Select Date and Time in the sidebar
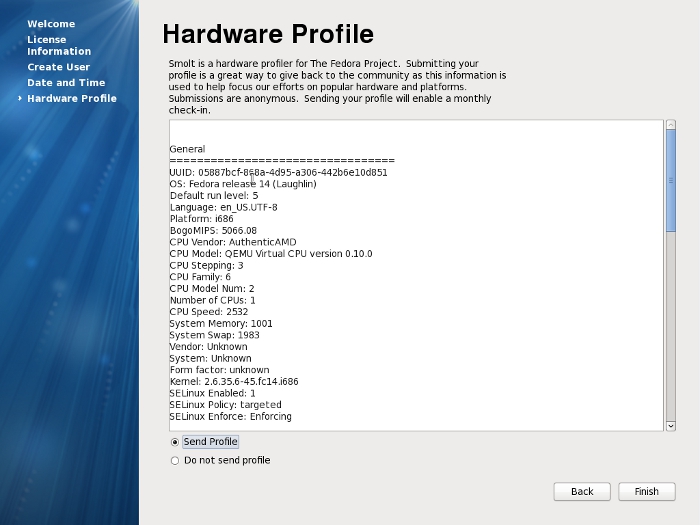Image resolution: width=700 pixels, height=525 pixels. coord(65,83)
